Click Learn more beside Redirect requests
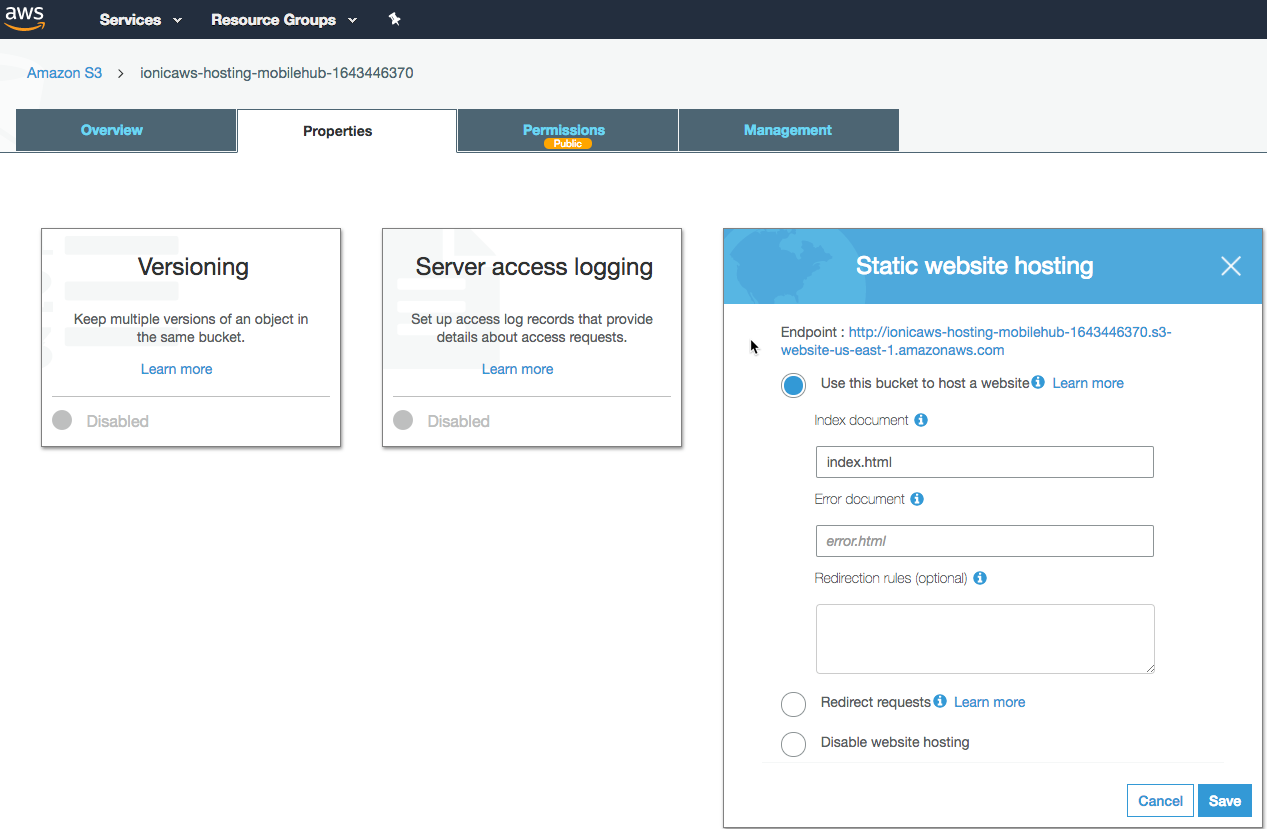 point(990,702)
